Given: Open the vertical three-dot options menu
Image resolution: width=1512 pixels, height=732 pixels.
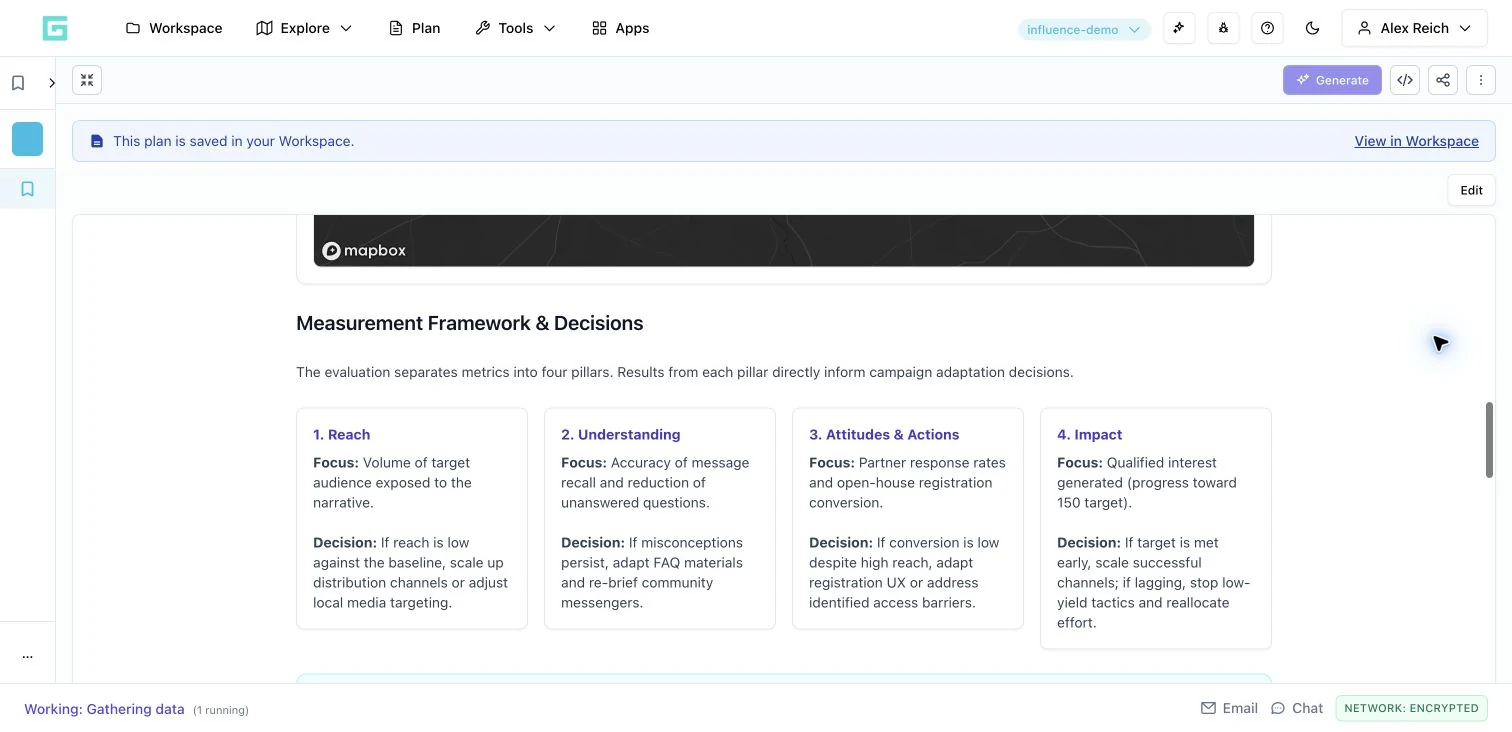Looking at the screenshot, I should [1481, 80].
